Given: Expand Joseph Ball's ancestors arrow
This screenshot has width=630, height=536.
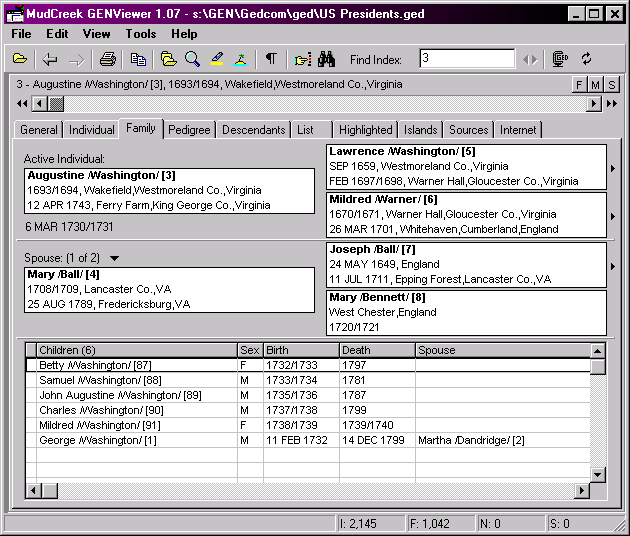Looking at the screenshot, I should (613, 265).
